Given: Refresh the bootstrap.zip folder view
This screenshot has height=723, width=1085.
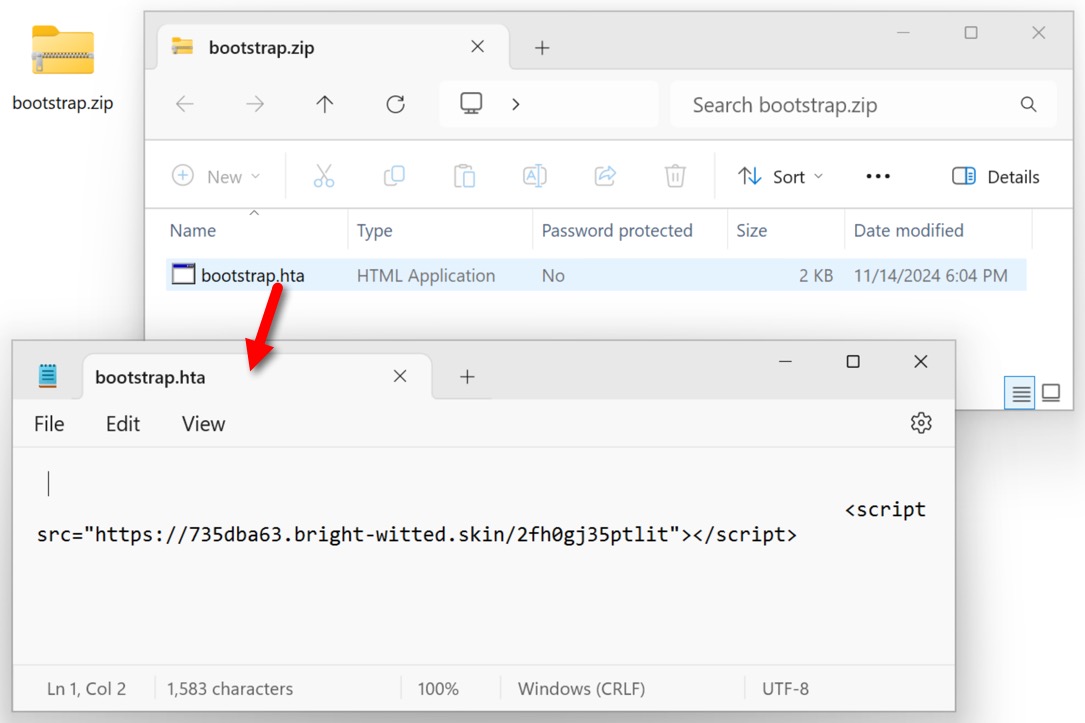Looking at the screenshot, I should 395,104.
